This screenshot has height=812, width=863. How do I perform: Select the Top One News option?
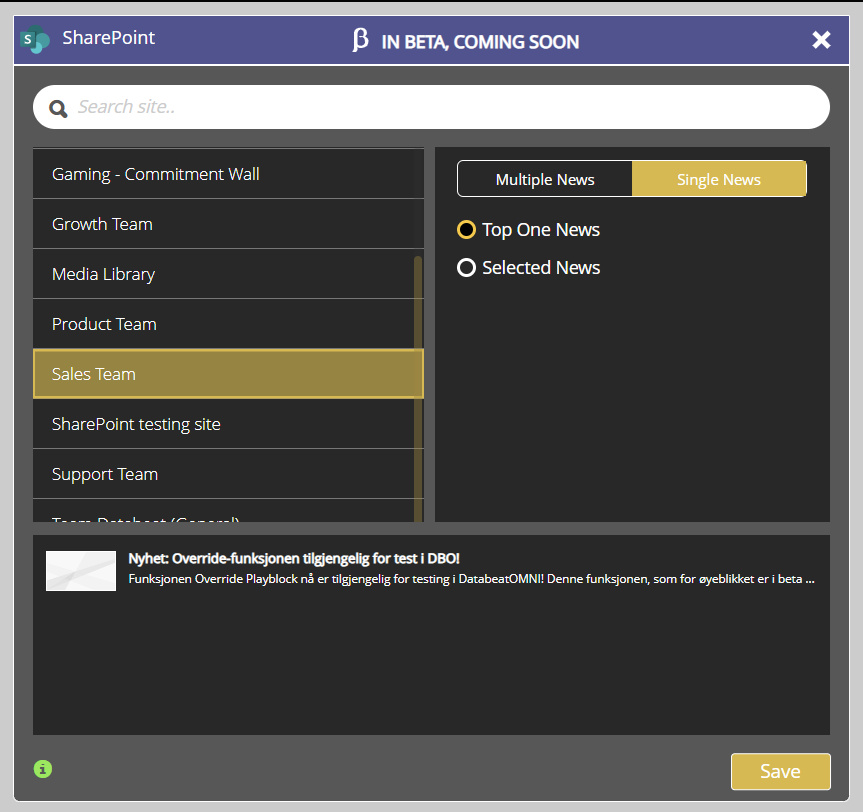click(466, 229)
